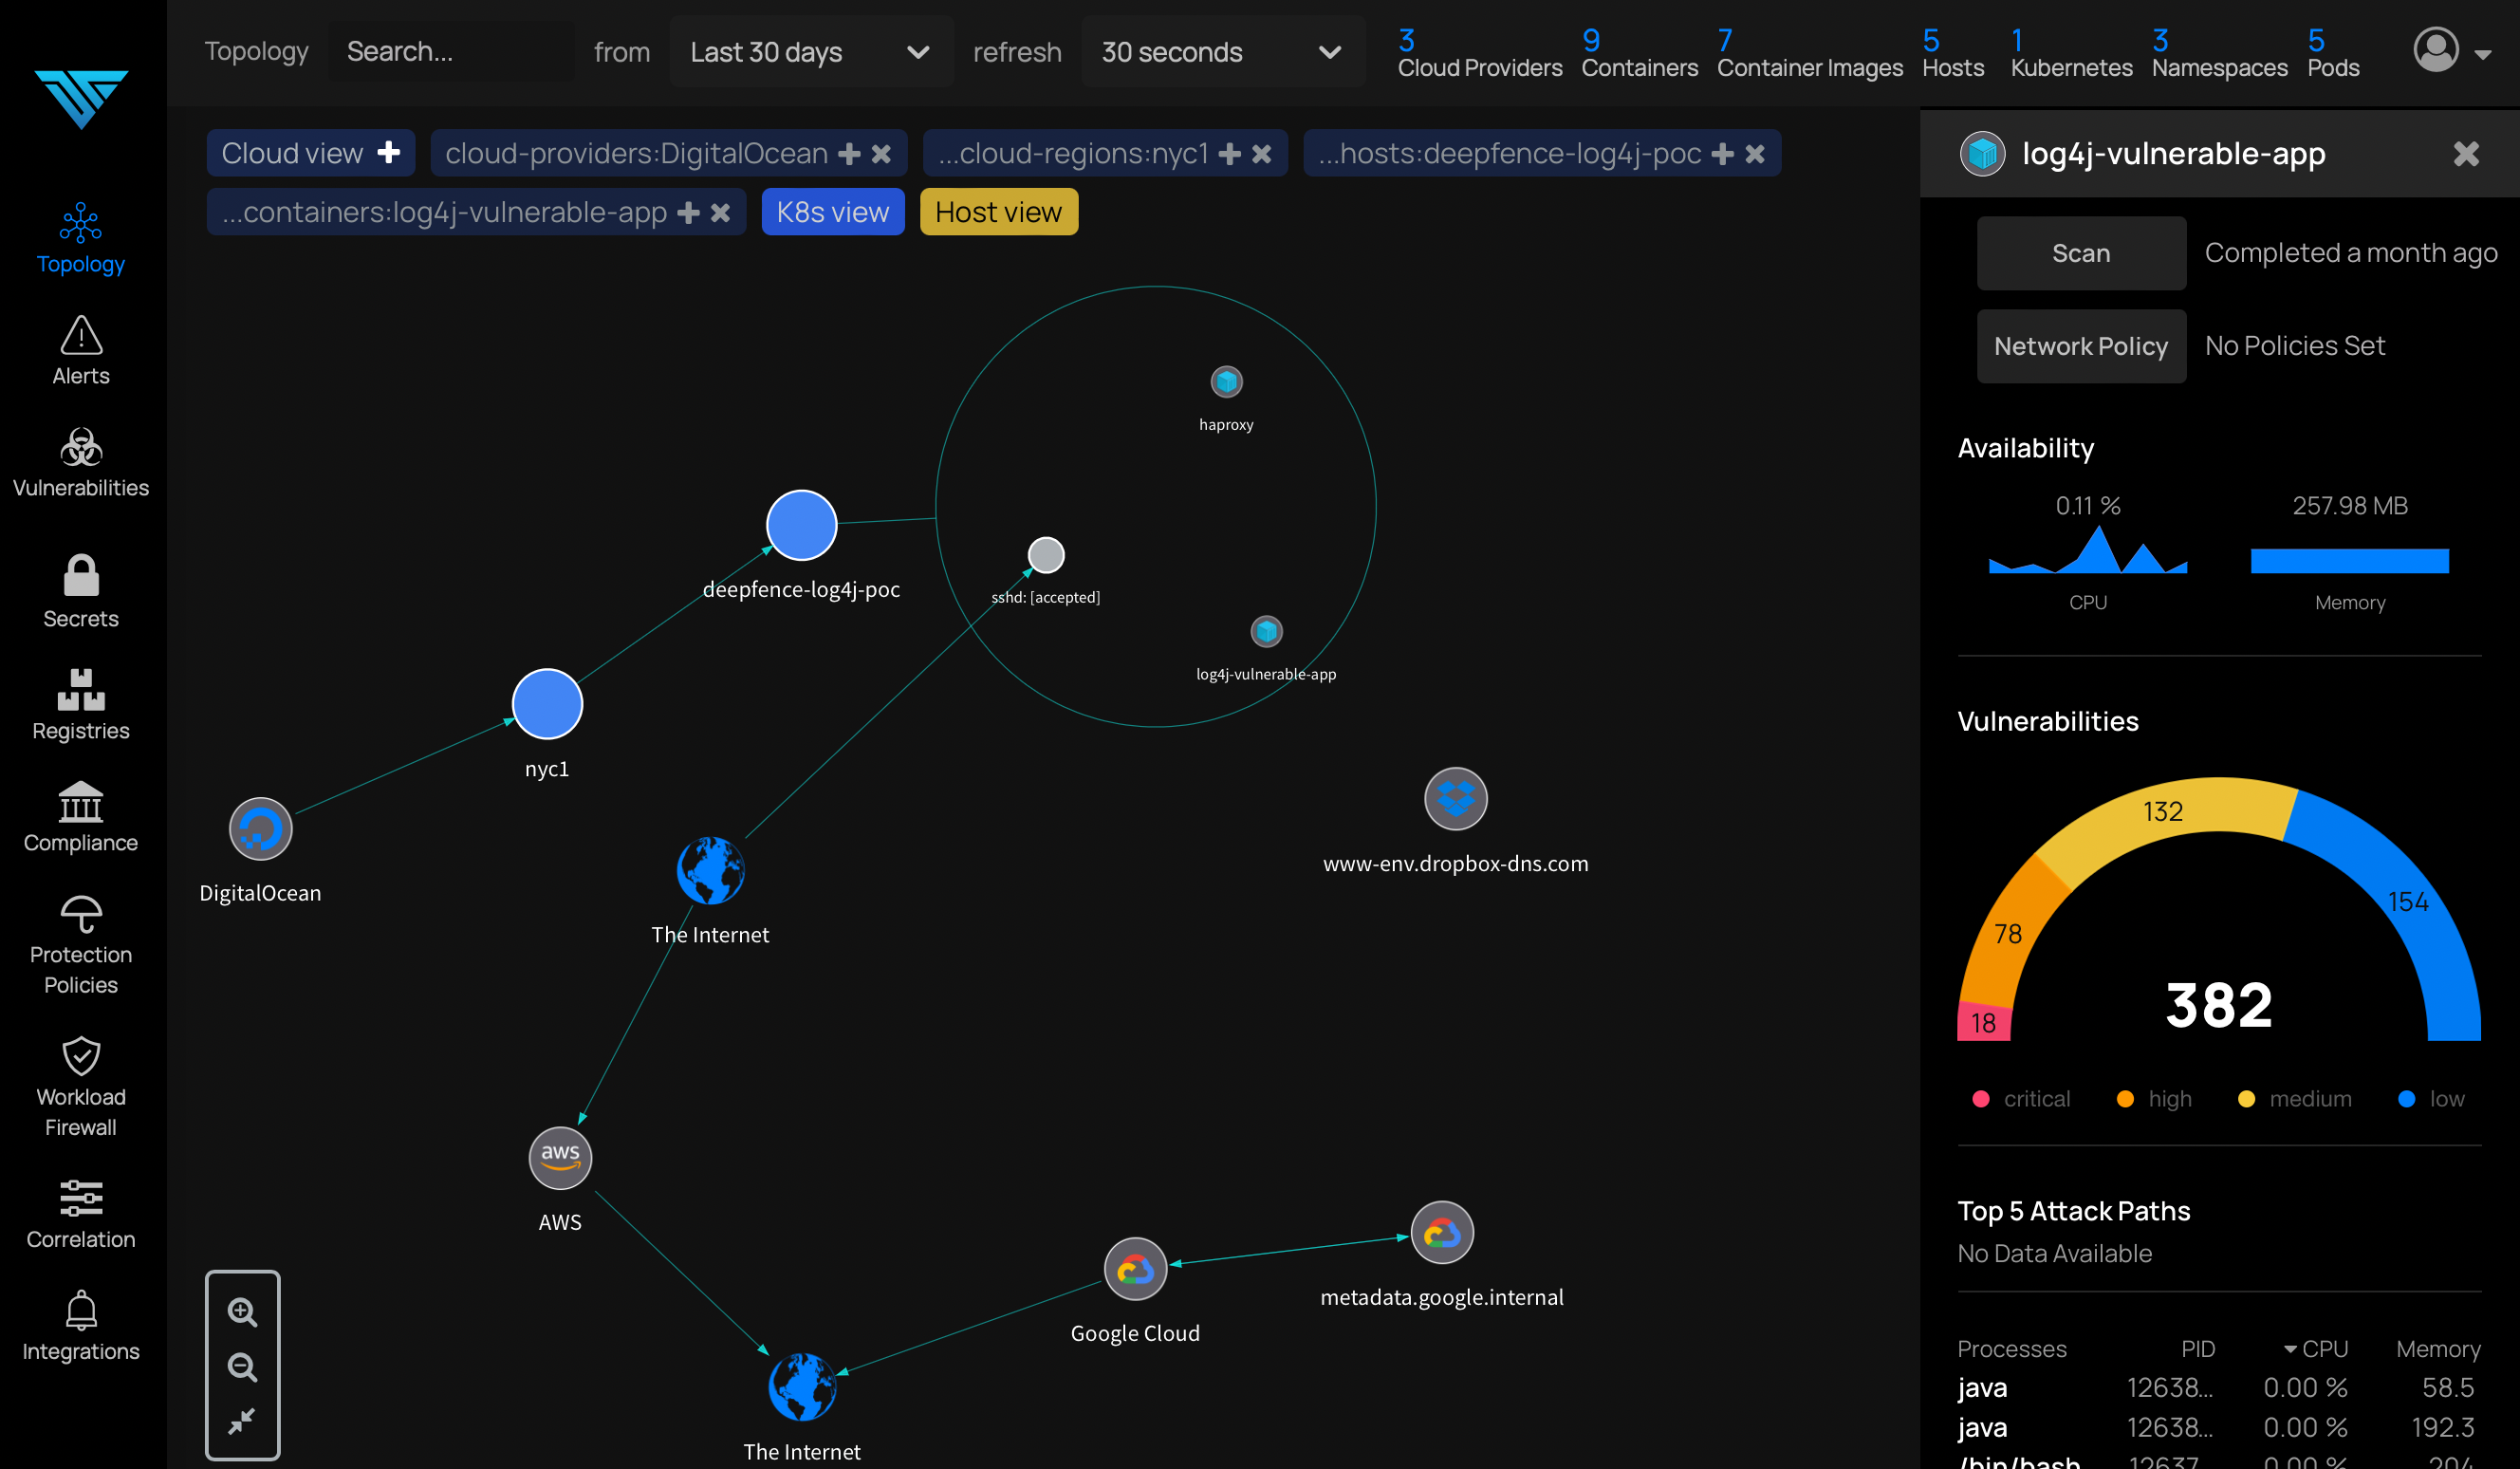Remove the cloud-regions:nyc1 filter
2520x1469 pixels.
pos(1262,154)
